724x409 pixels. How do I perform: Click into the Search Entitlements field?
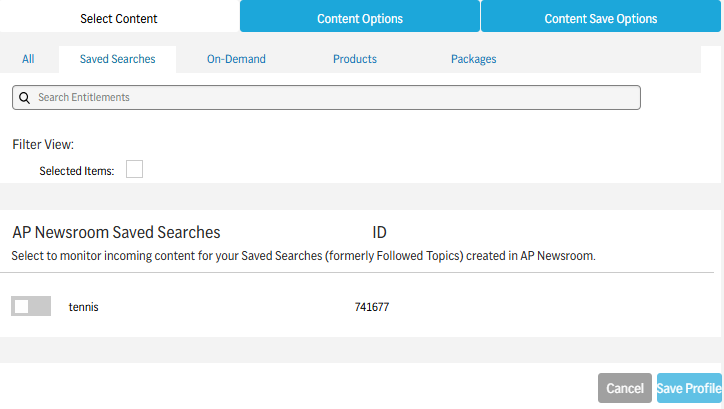tap(330, 98)
